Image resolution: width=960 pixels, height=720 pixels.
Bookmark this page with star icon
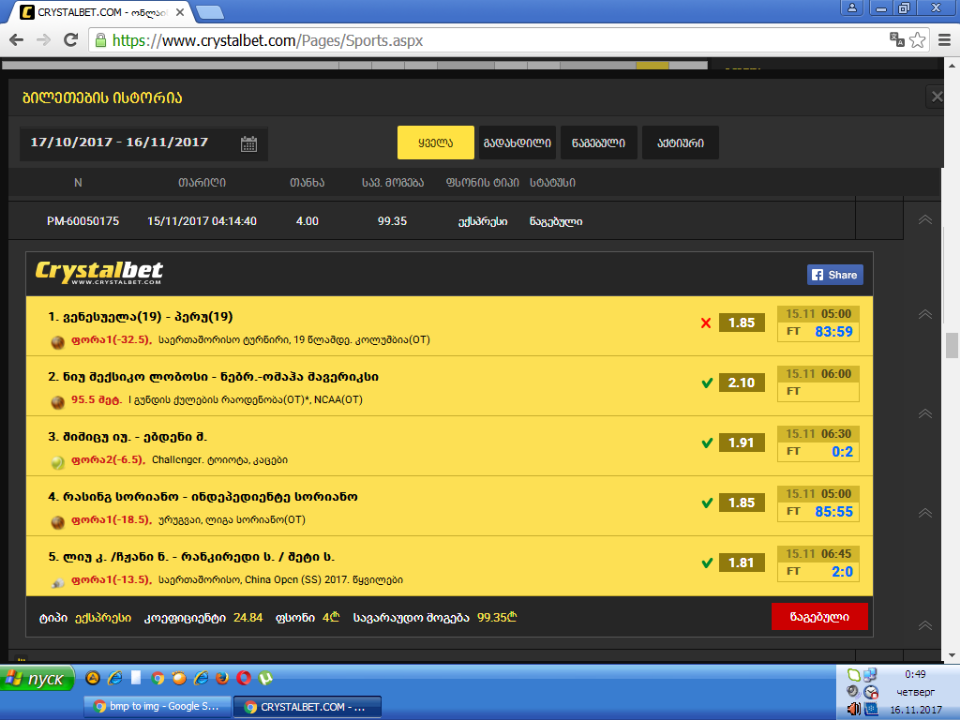917,40
